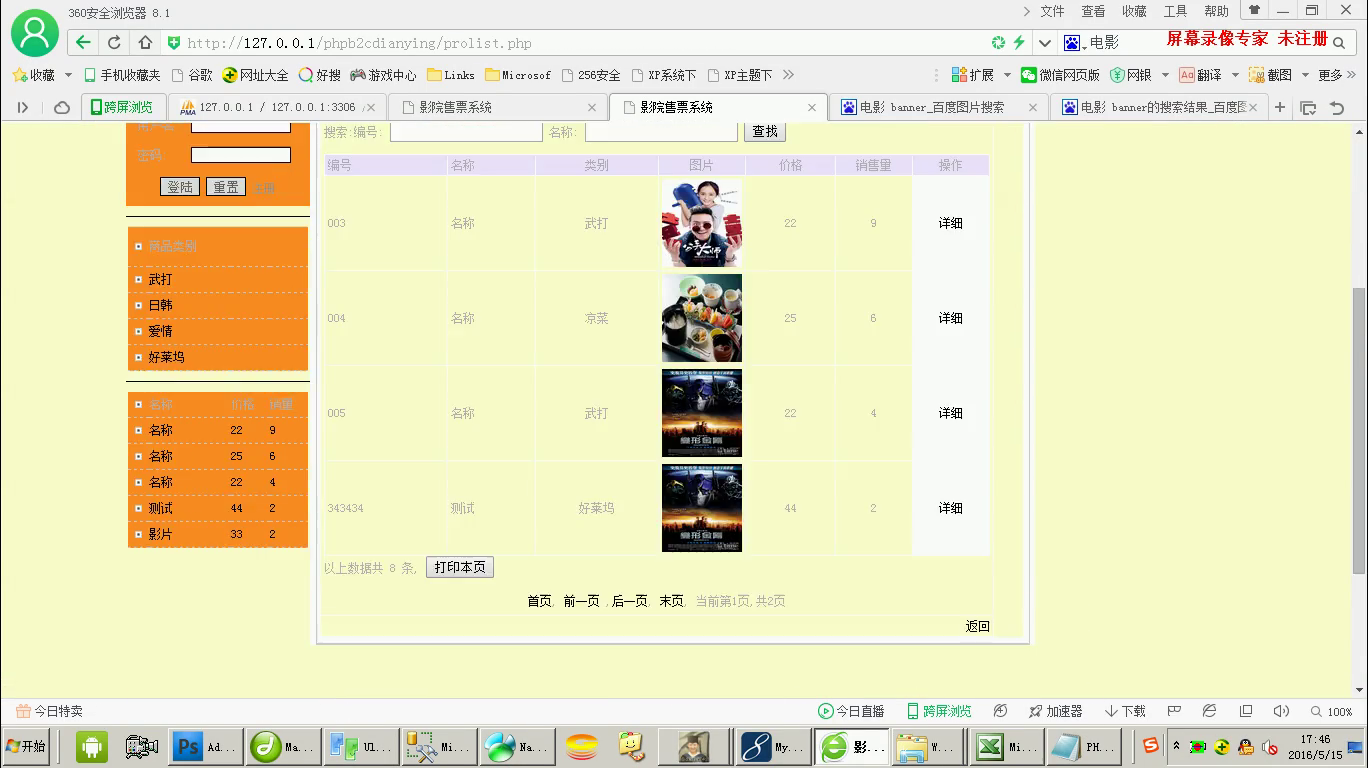Toggle the browser sound speaker icon

[1281, 711]
